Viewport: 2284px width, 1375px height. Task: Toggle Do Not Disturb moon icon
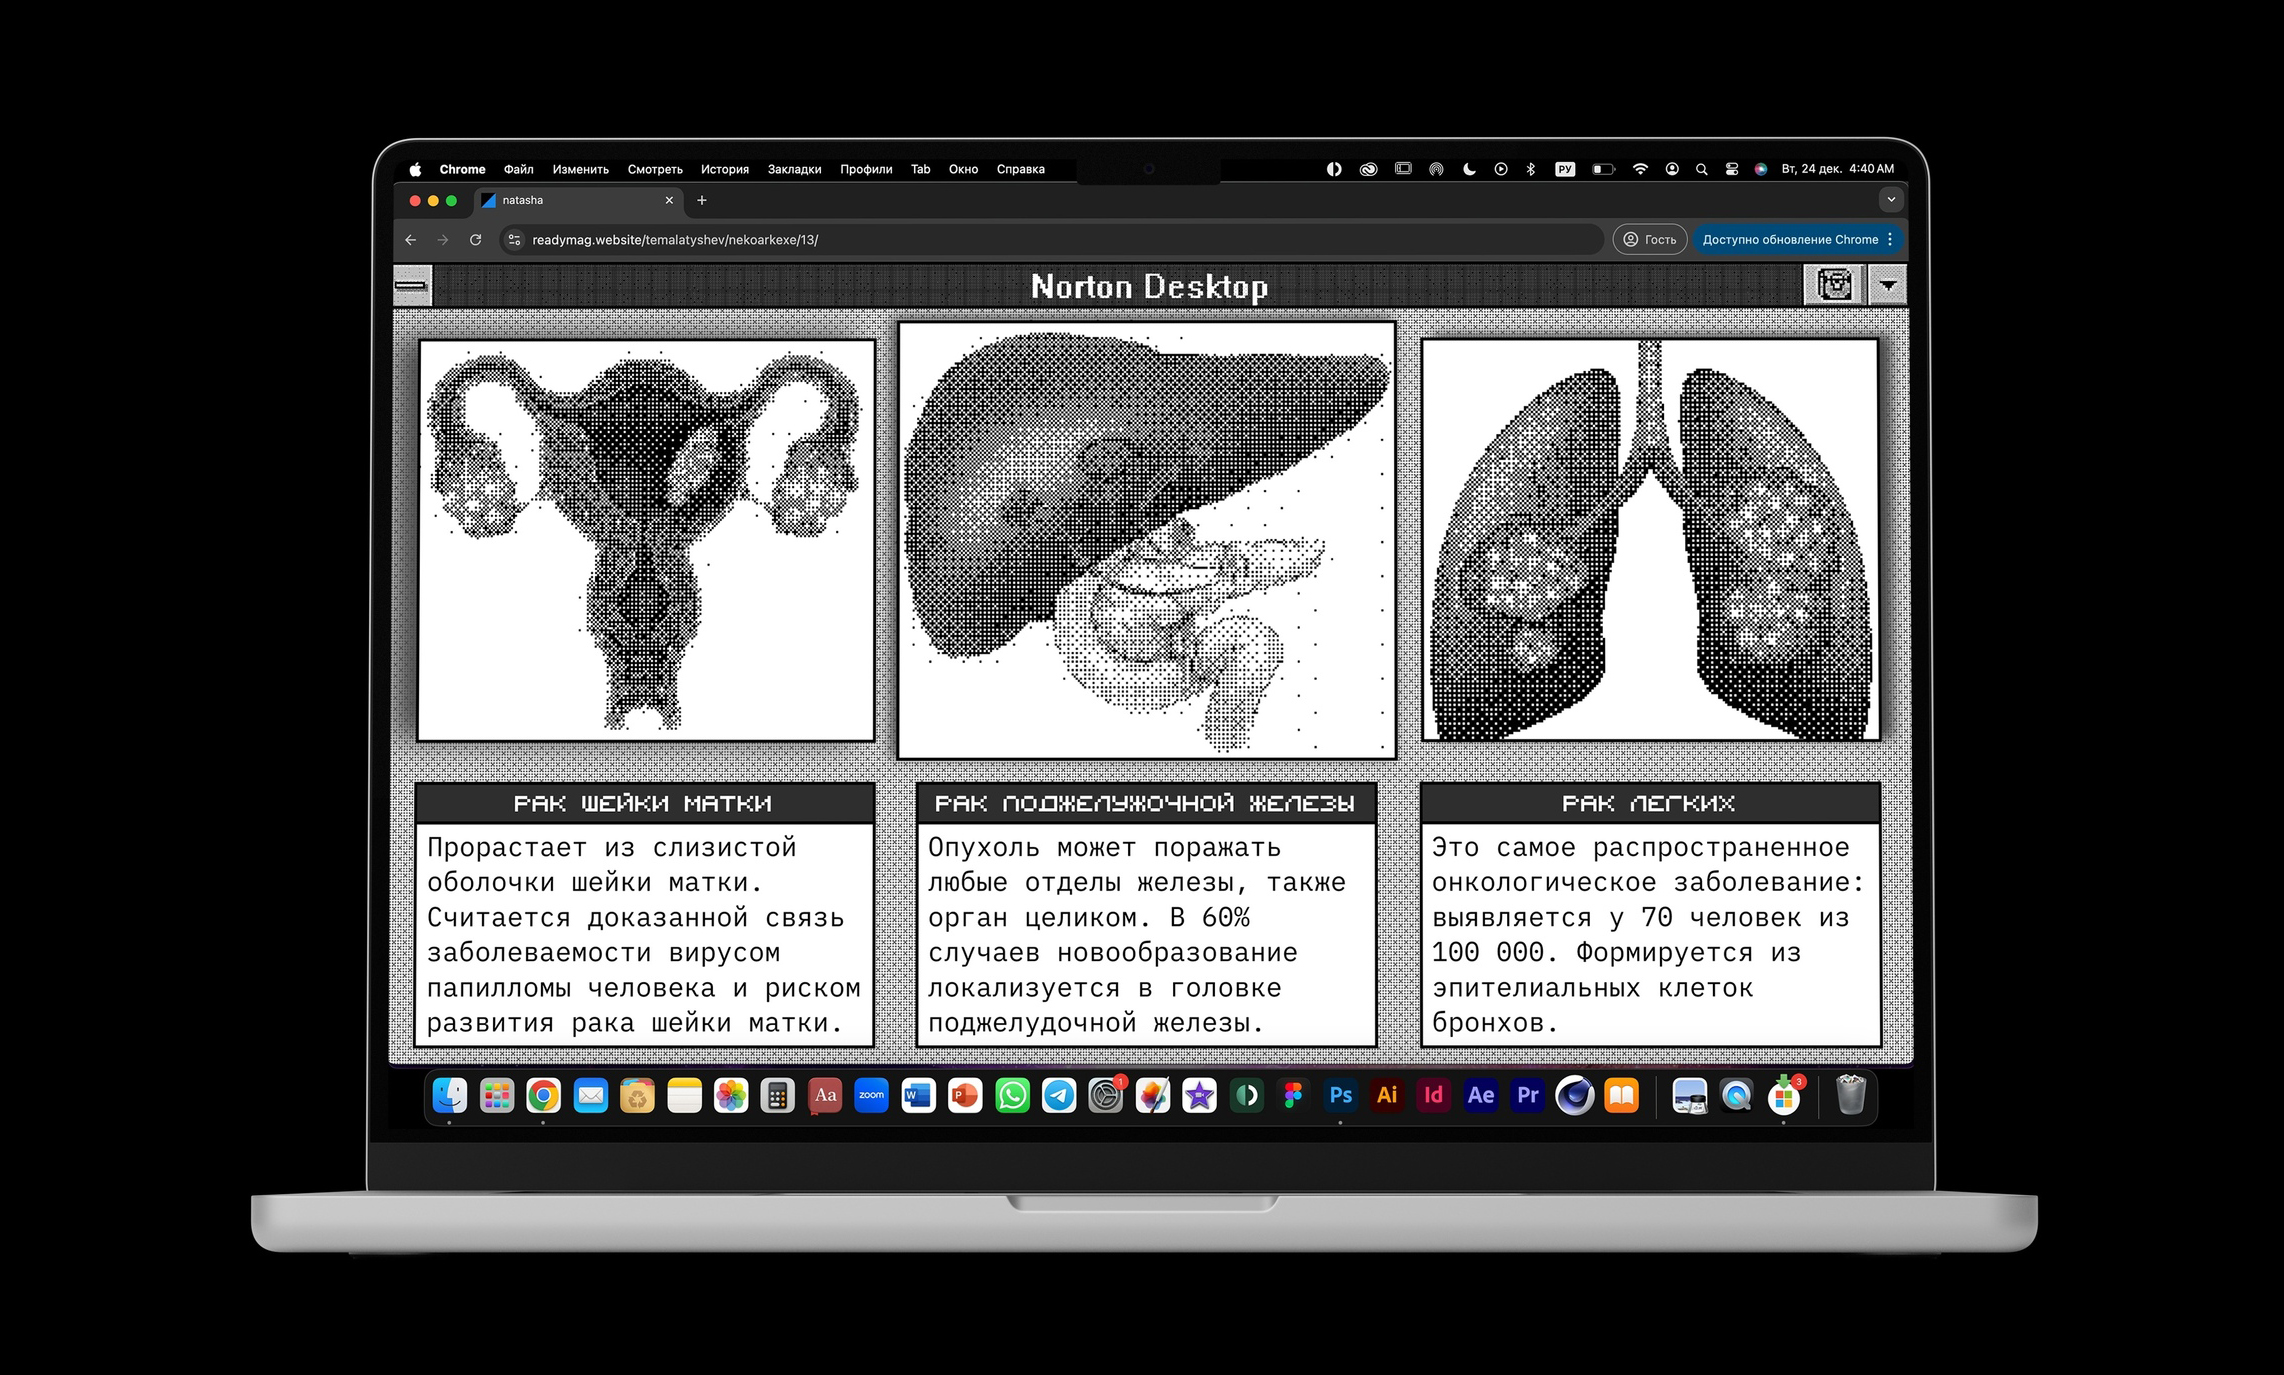pyautogui.click(x=1468, y=169)
